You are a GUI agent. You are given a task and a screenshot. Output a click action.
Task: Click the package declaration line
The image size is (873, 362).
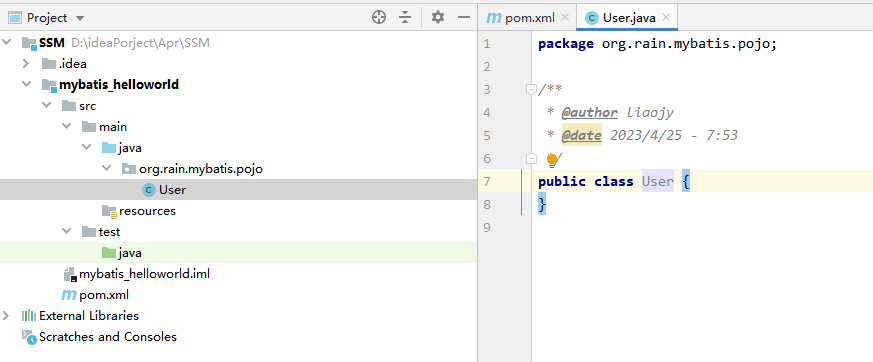657,44
